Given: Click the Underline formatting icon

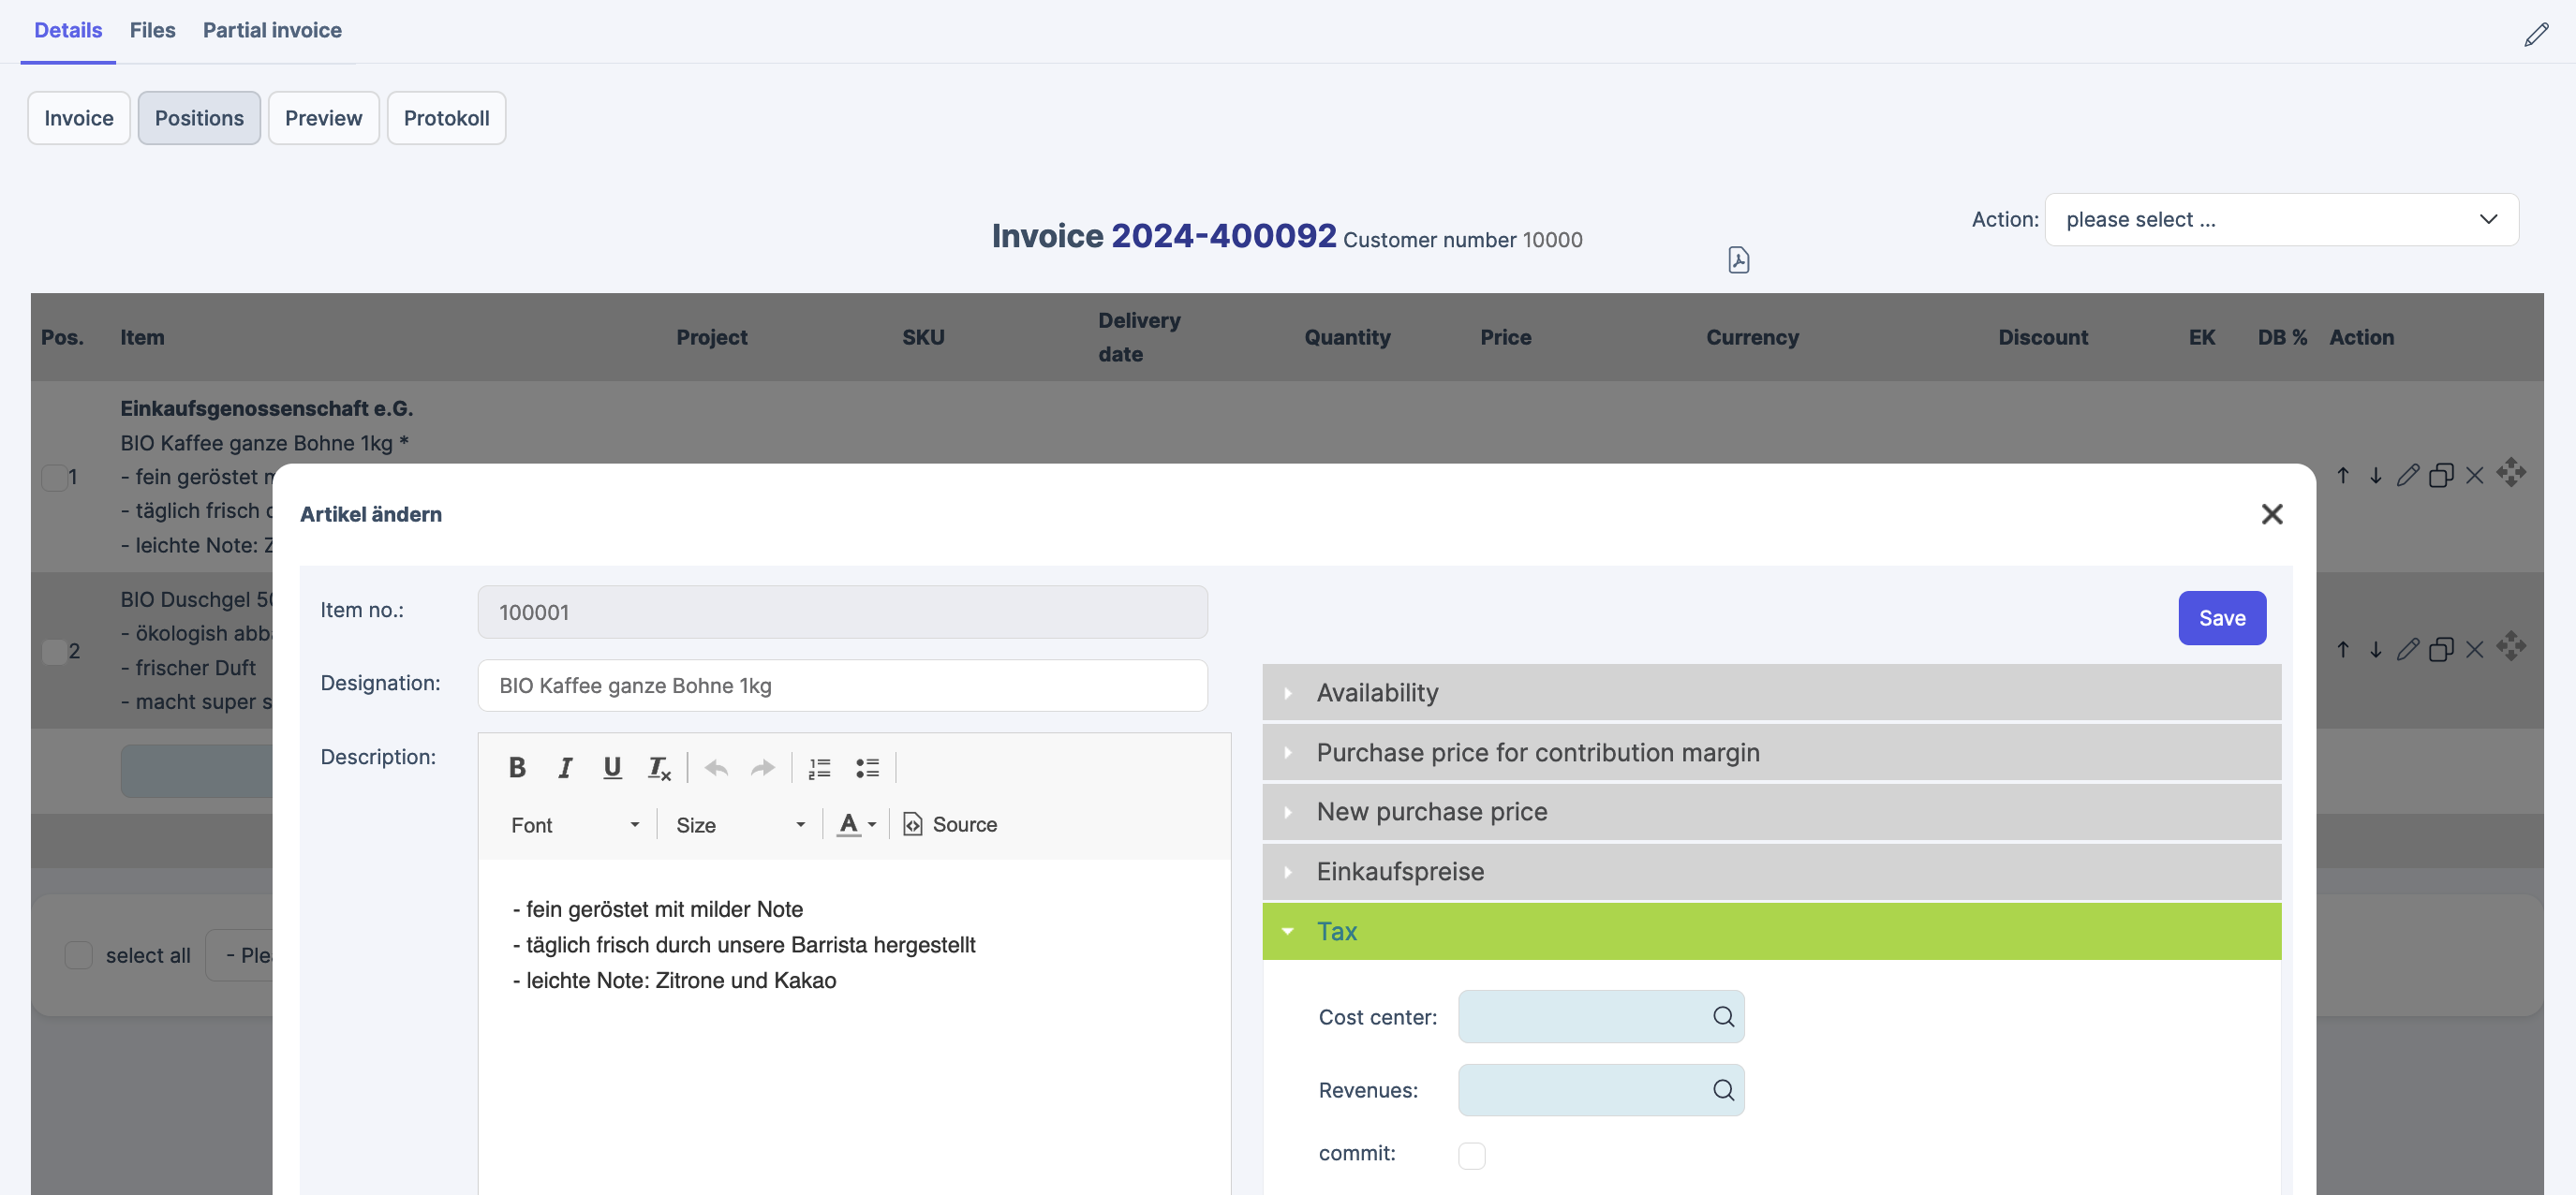Looking at the screenshot, I should pos(612,767).
